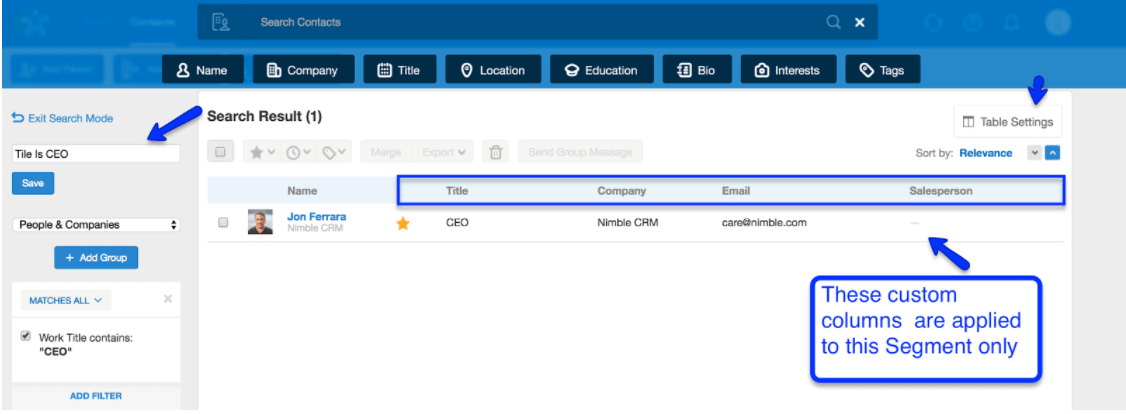1126x414 pixels.
Task: Sort results in ascending order arrow
Action: click(1052, 153)
